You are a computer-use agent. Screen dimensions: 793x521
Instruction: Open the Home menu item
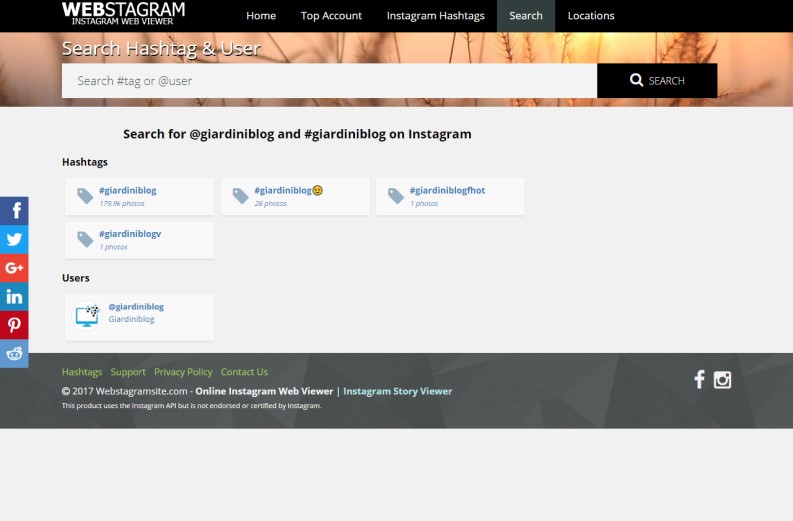(261, 16)
